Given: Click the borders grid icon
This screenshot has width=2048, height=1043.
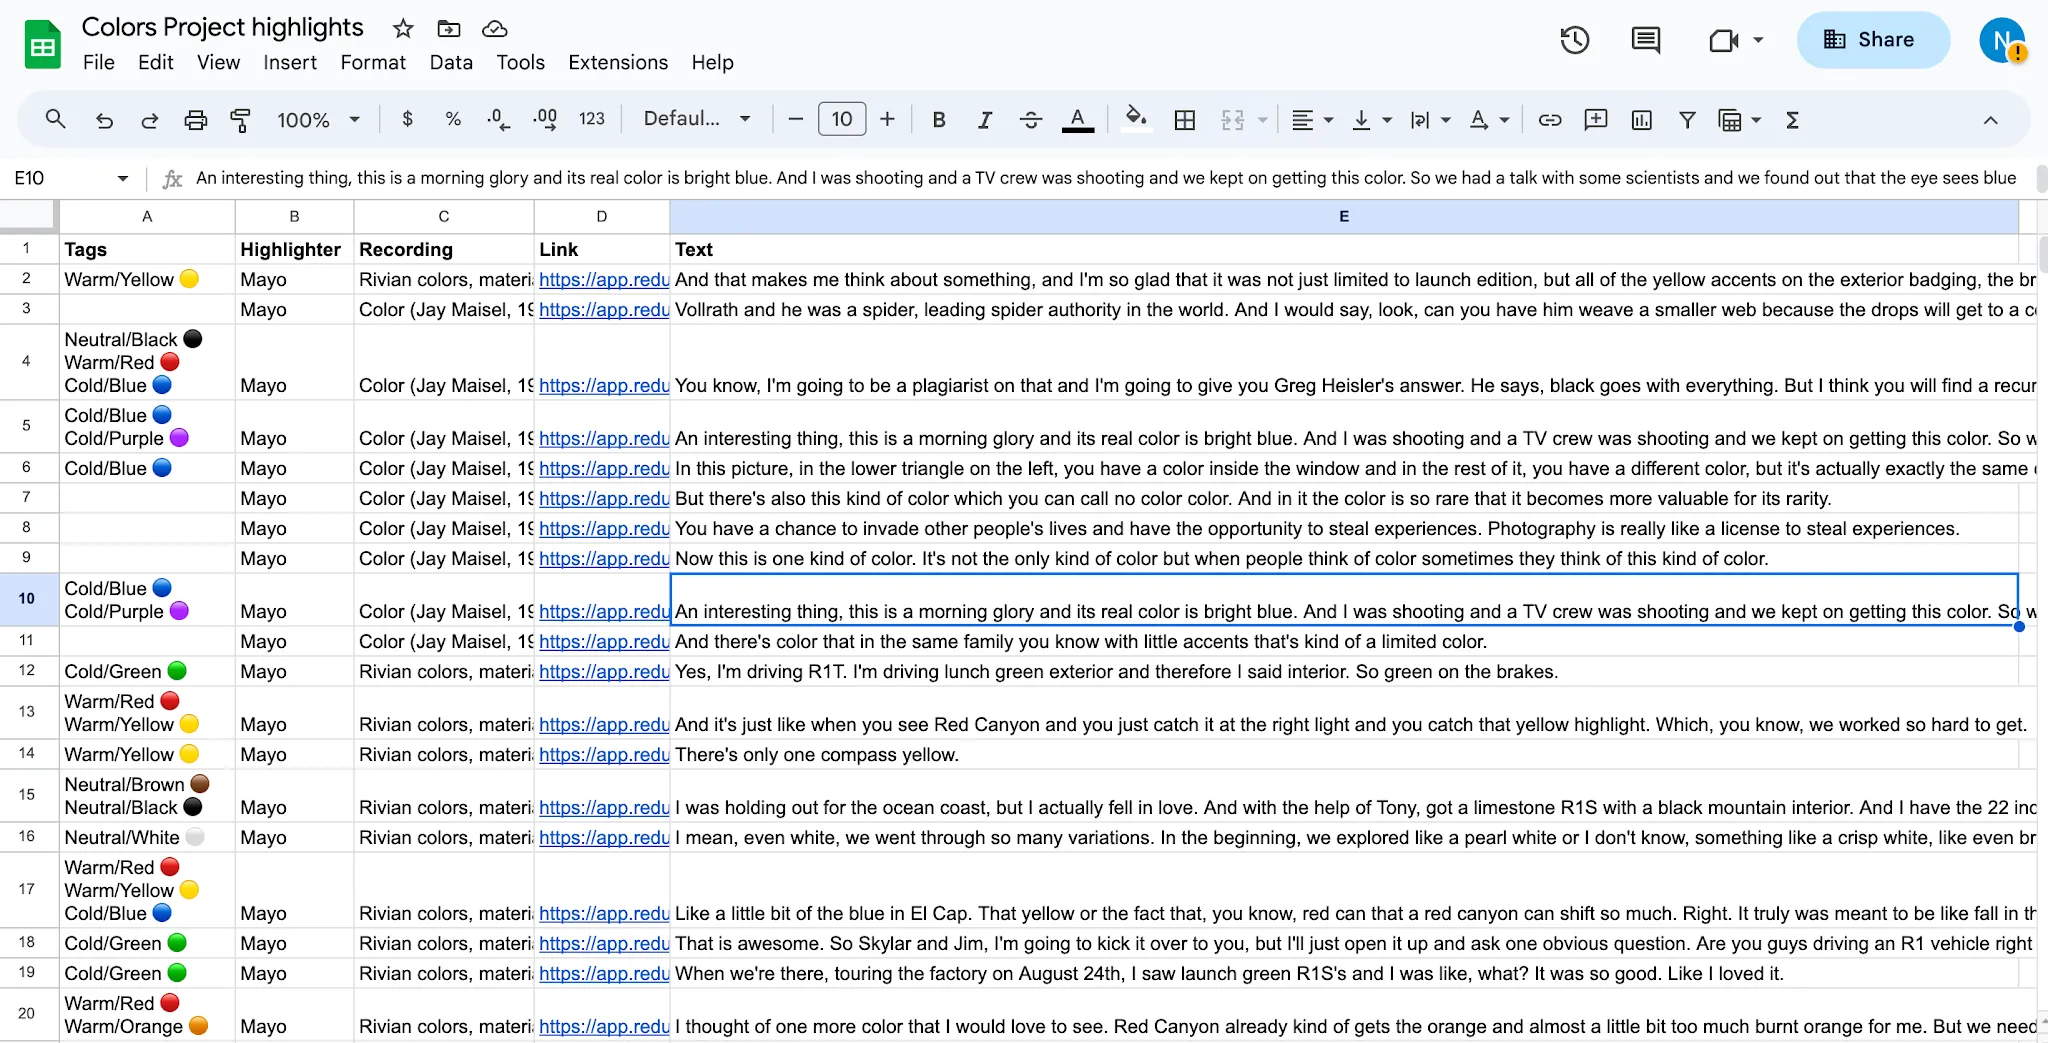Looking at the screenshot, I should point(1185,120).
